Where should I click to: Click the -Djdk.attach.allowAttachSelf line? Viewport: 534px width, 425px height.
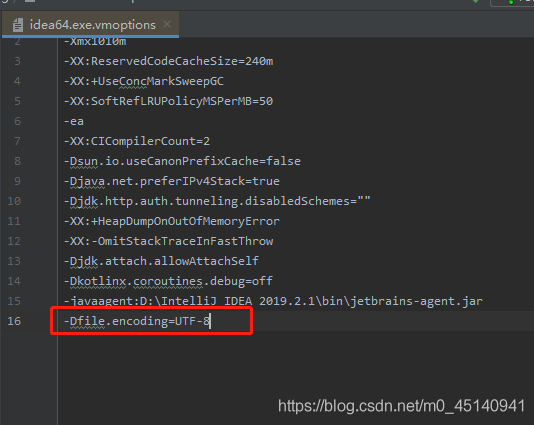click(161, 261)
